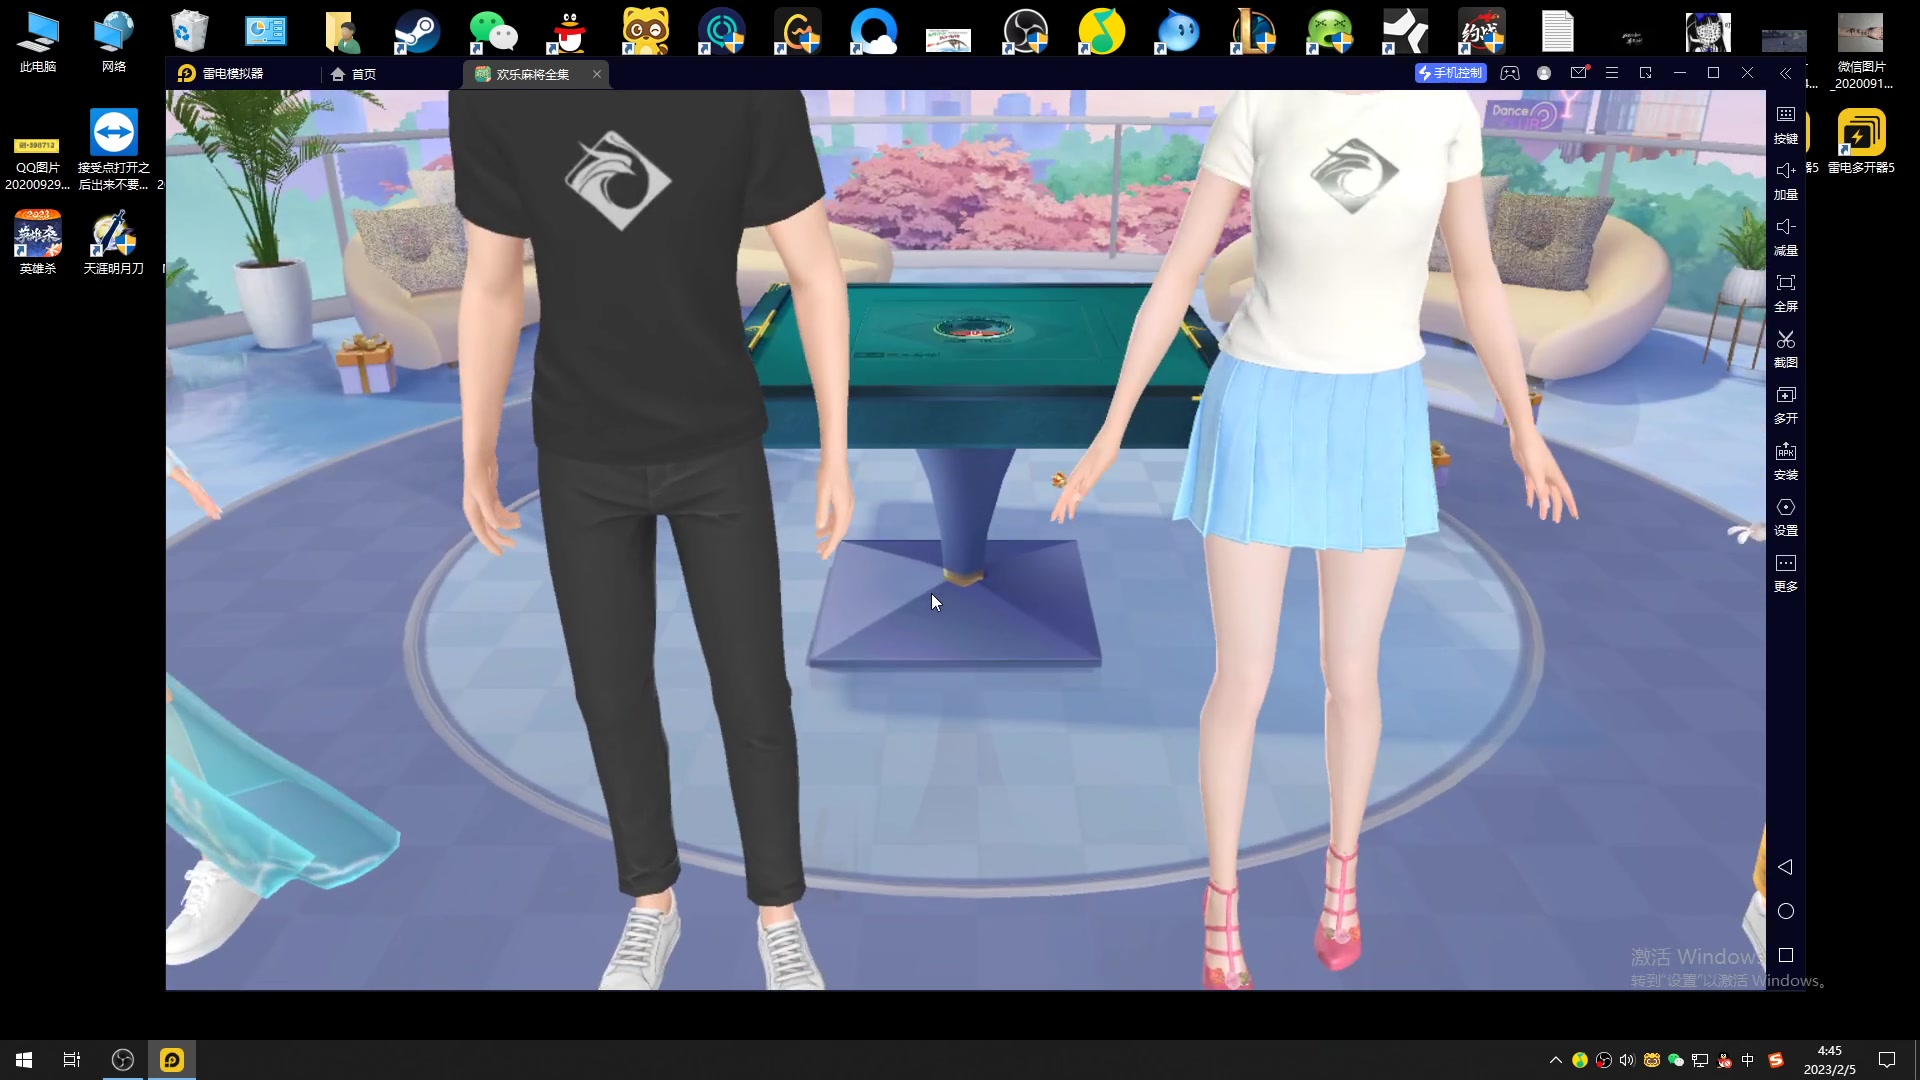Switch to the 首页 home tab
The height and width of the screenshot is (1080, 1920).
tap(353, 74)
